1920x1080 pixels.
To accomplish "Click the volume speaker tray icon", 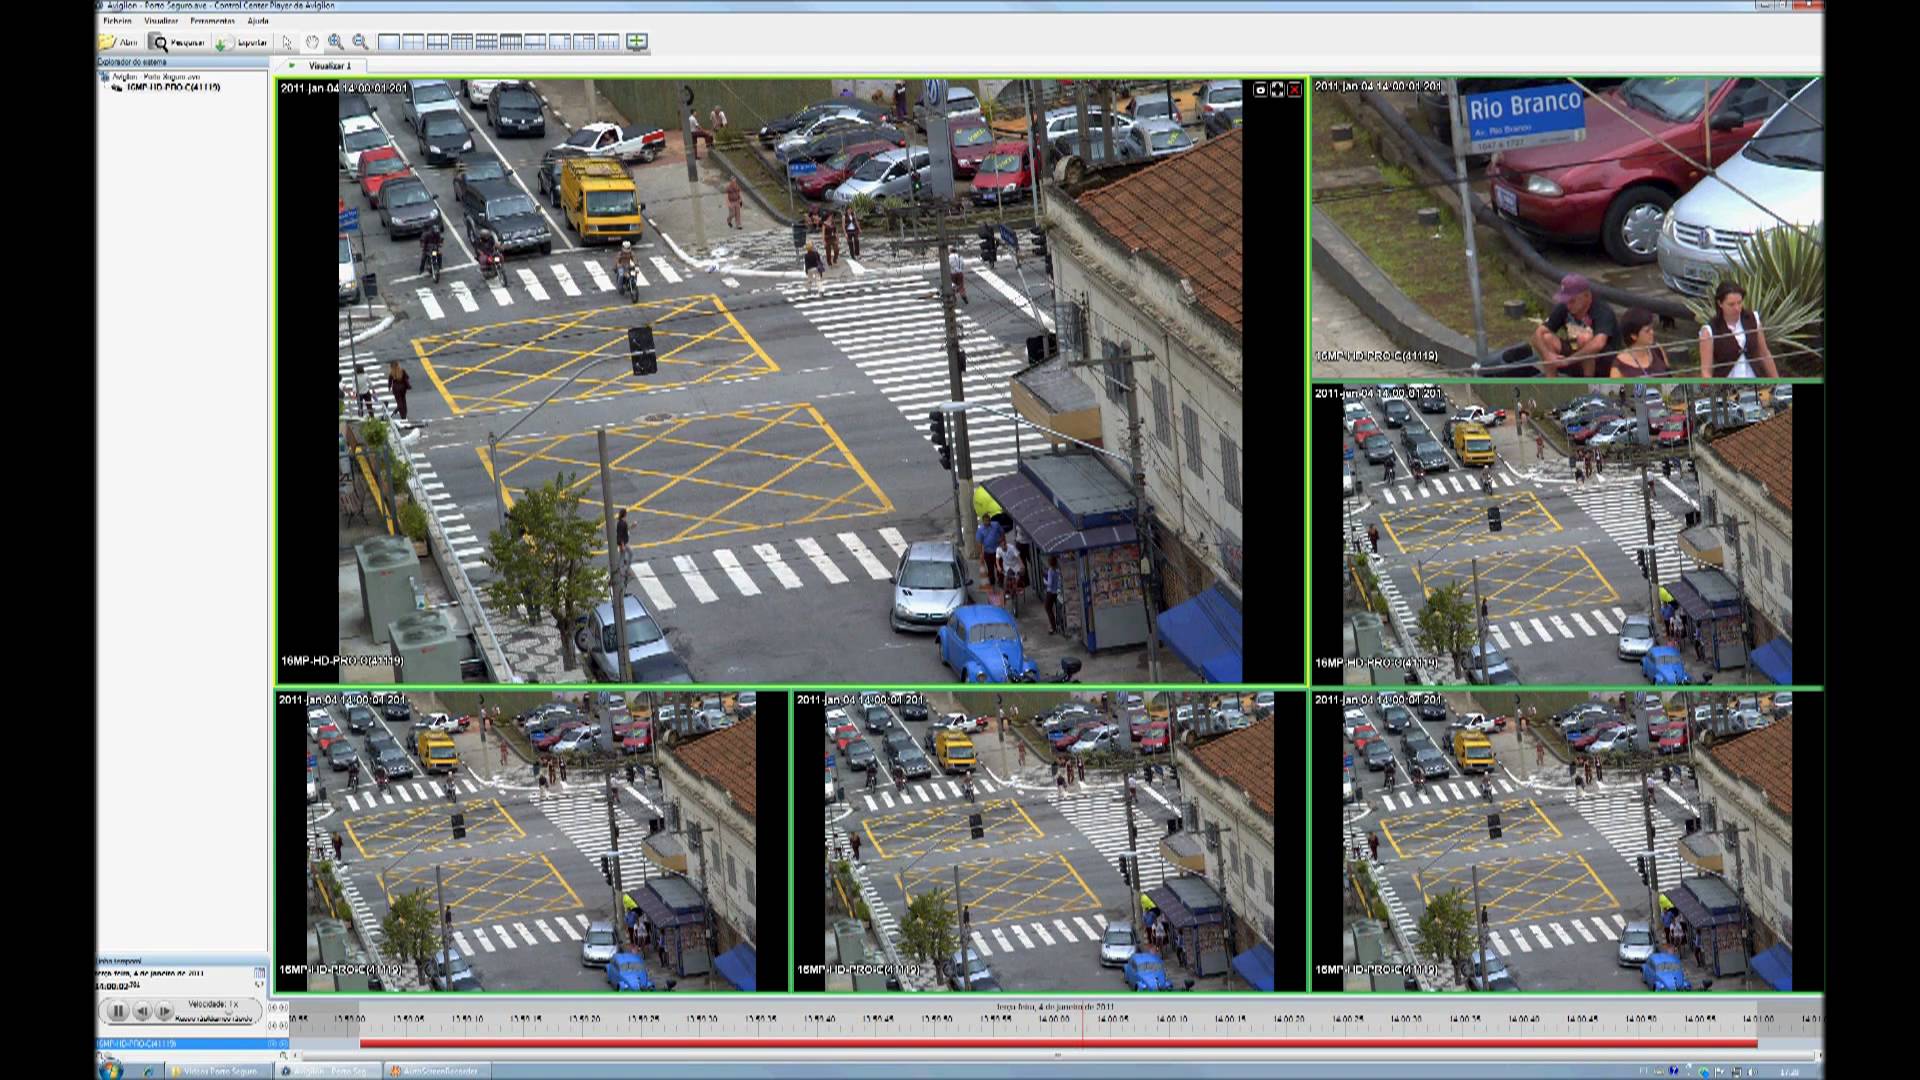I will (1752, 1072).
